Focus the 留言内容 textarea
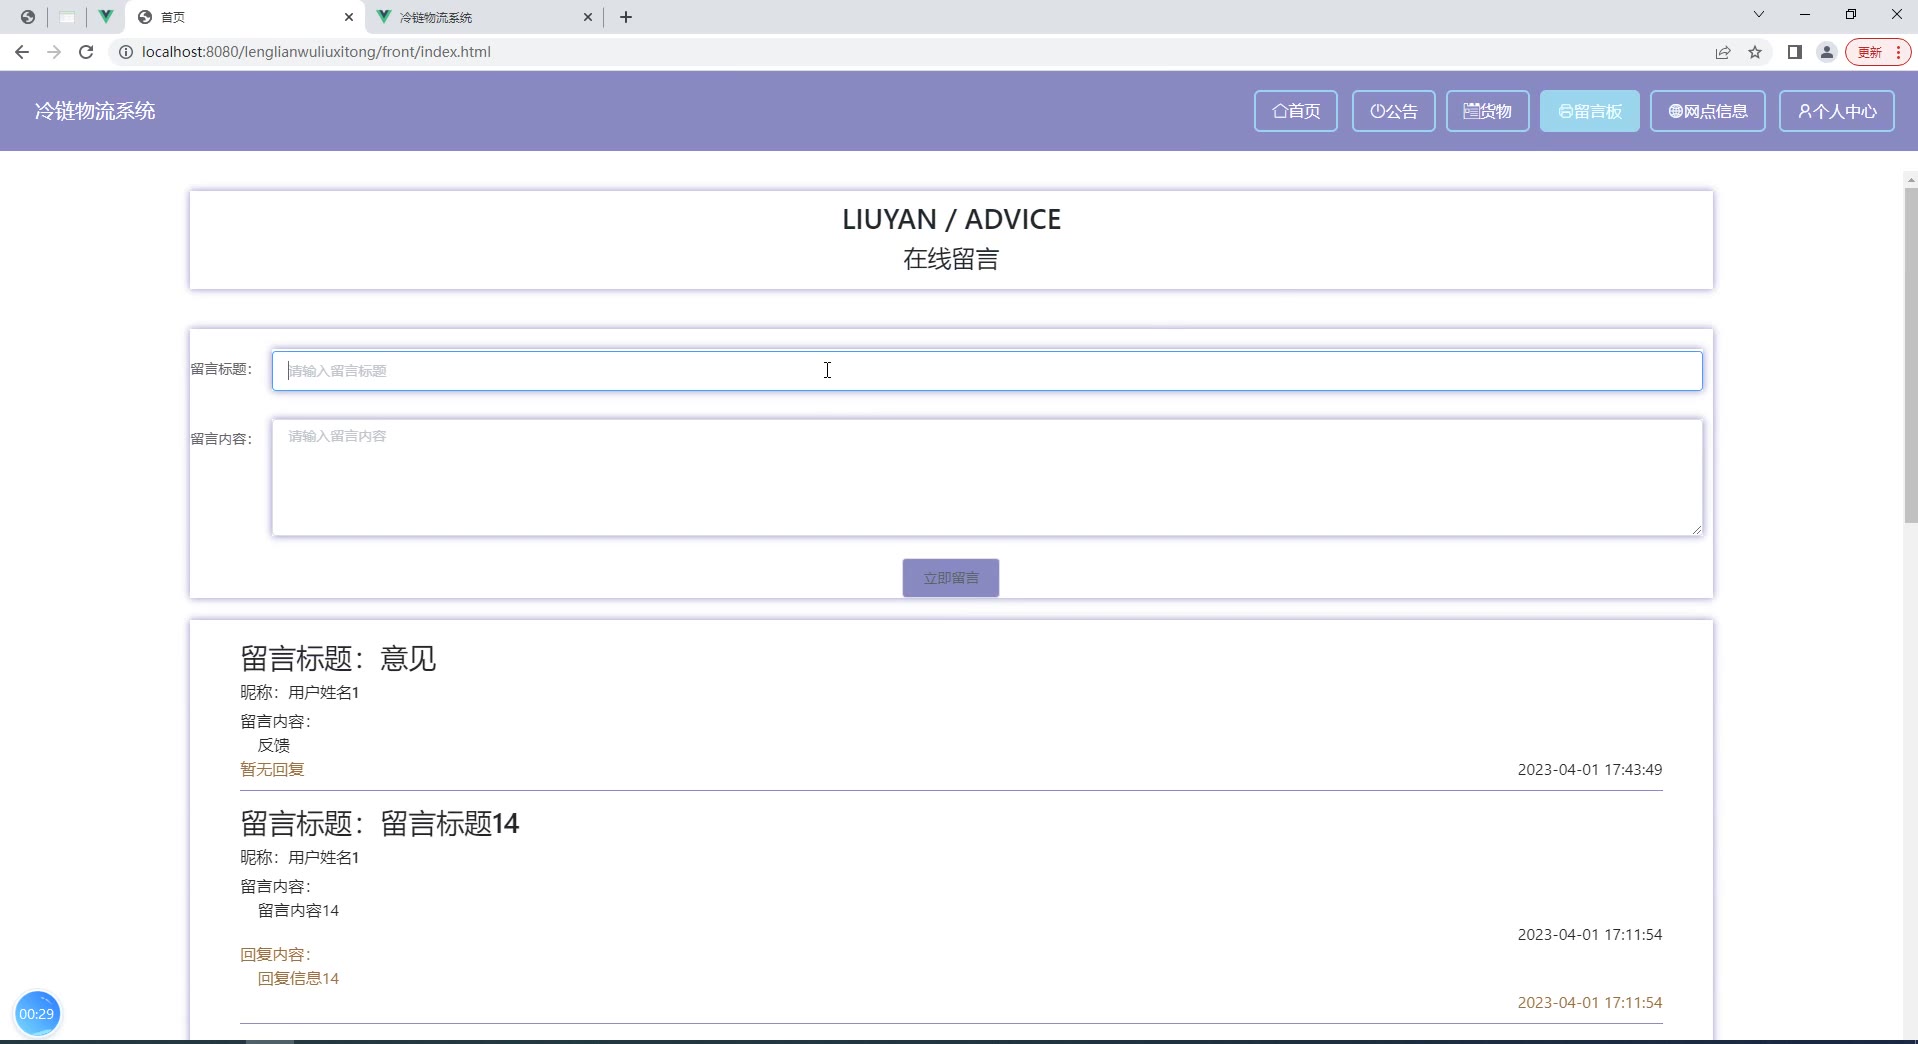The image size is (1918, 1044). (987, 477)
